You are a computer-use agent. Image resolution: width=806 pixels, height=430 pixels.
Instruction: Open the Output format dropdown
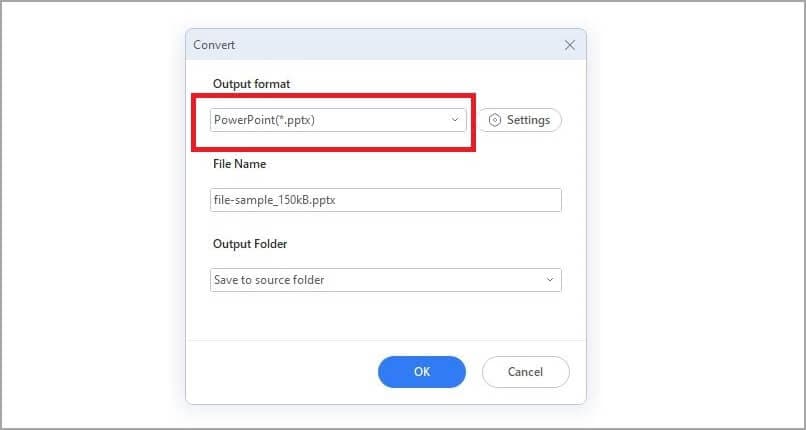pyautogui.click(x=338, y=120)
